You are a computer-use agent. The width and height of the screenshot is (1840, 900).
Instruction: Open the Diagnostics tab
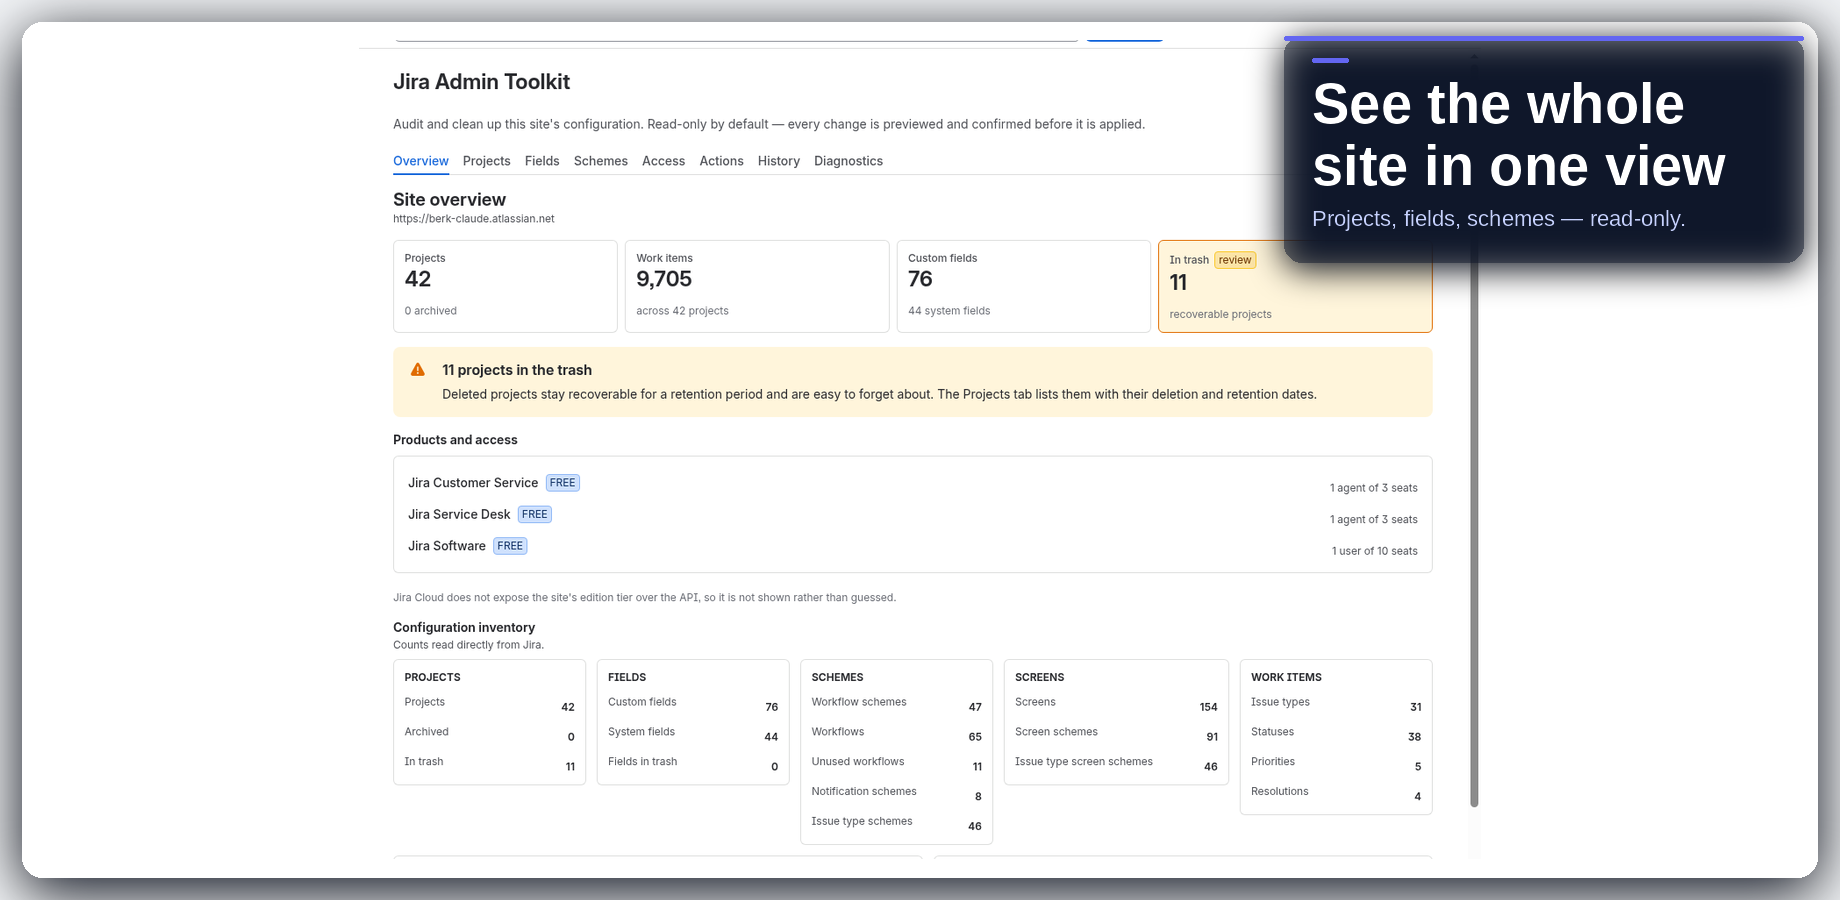coord(848,161)
